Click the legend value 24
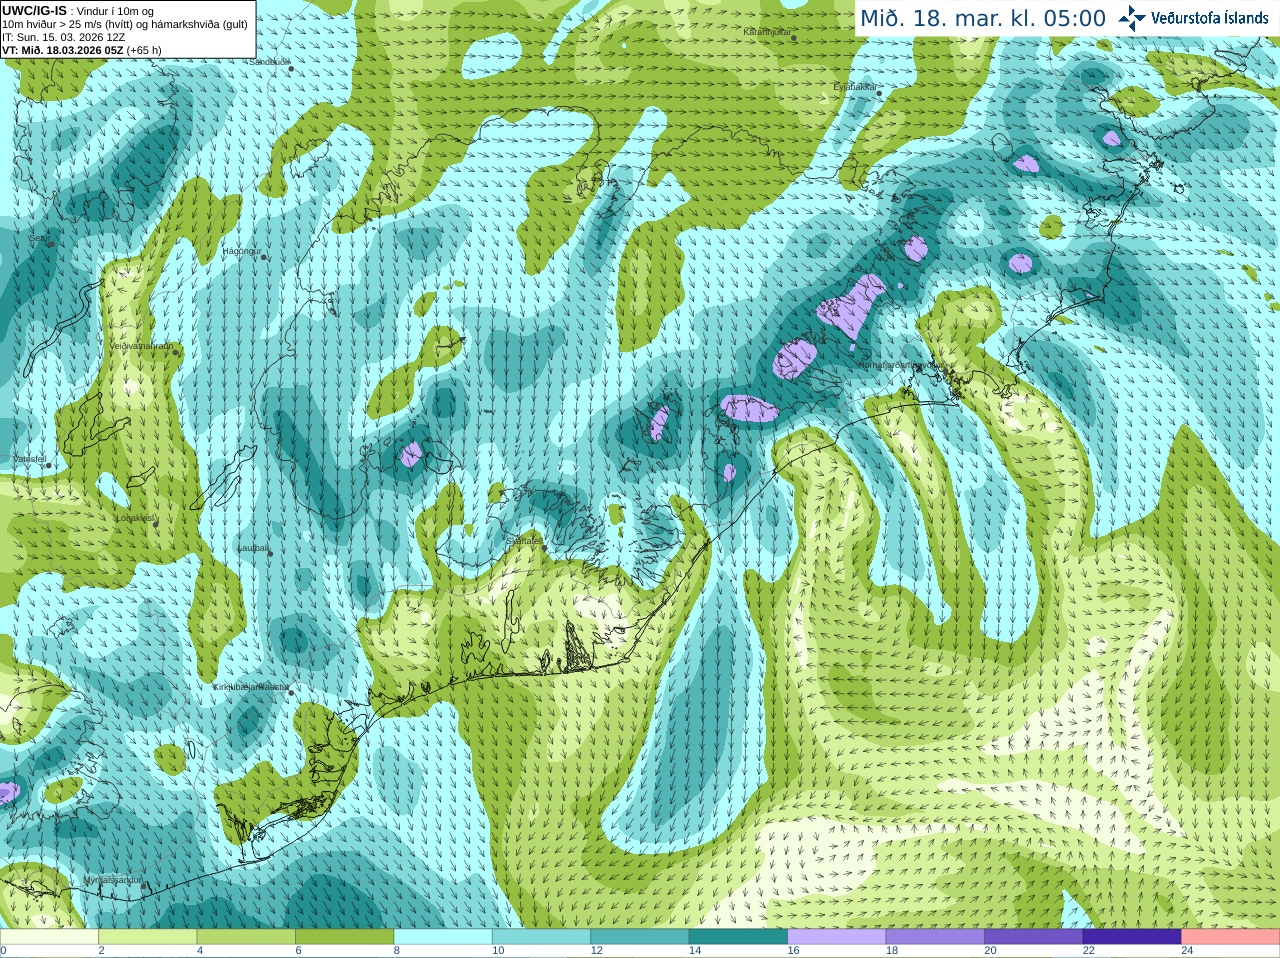Screen dimensions: 1280x958 pyautogui.click(x=1187, y=951)
